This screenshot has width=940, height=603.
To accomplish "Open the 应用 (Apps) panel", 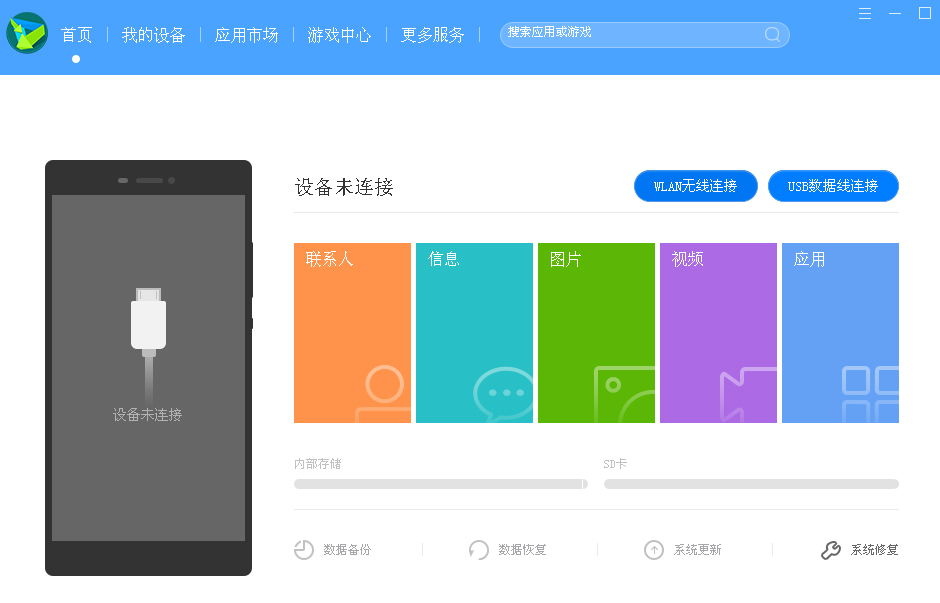I will coord(840,332).
